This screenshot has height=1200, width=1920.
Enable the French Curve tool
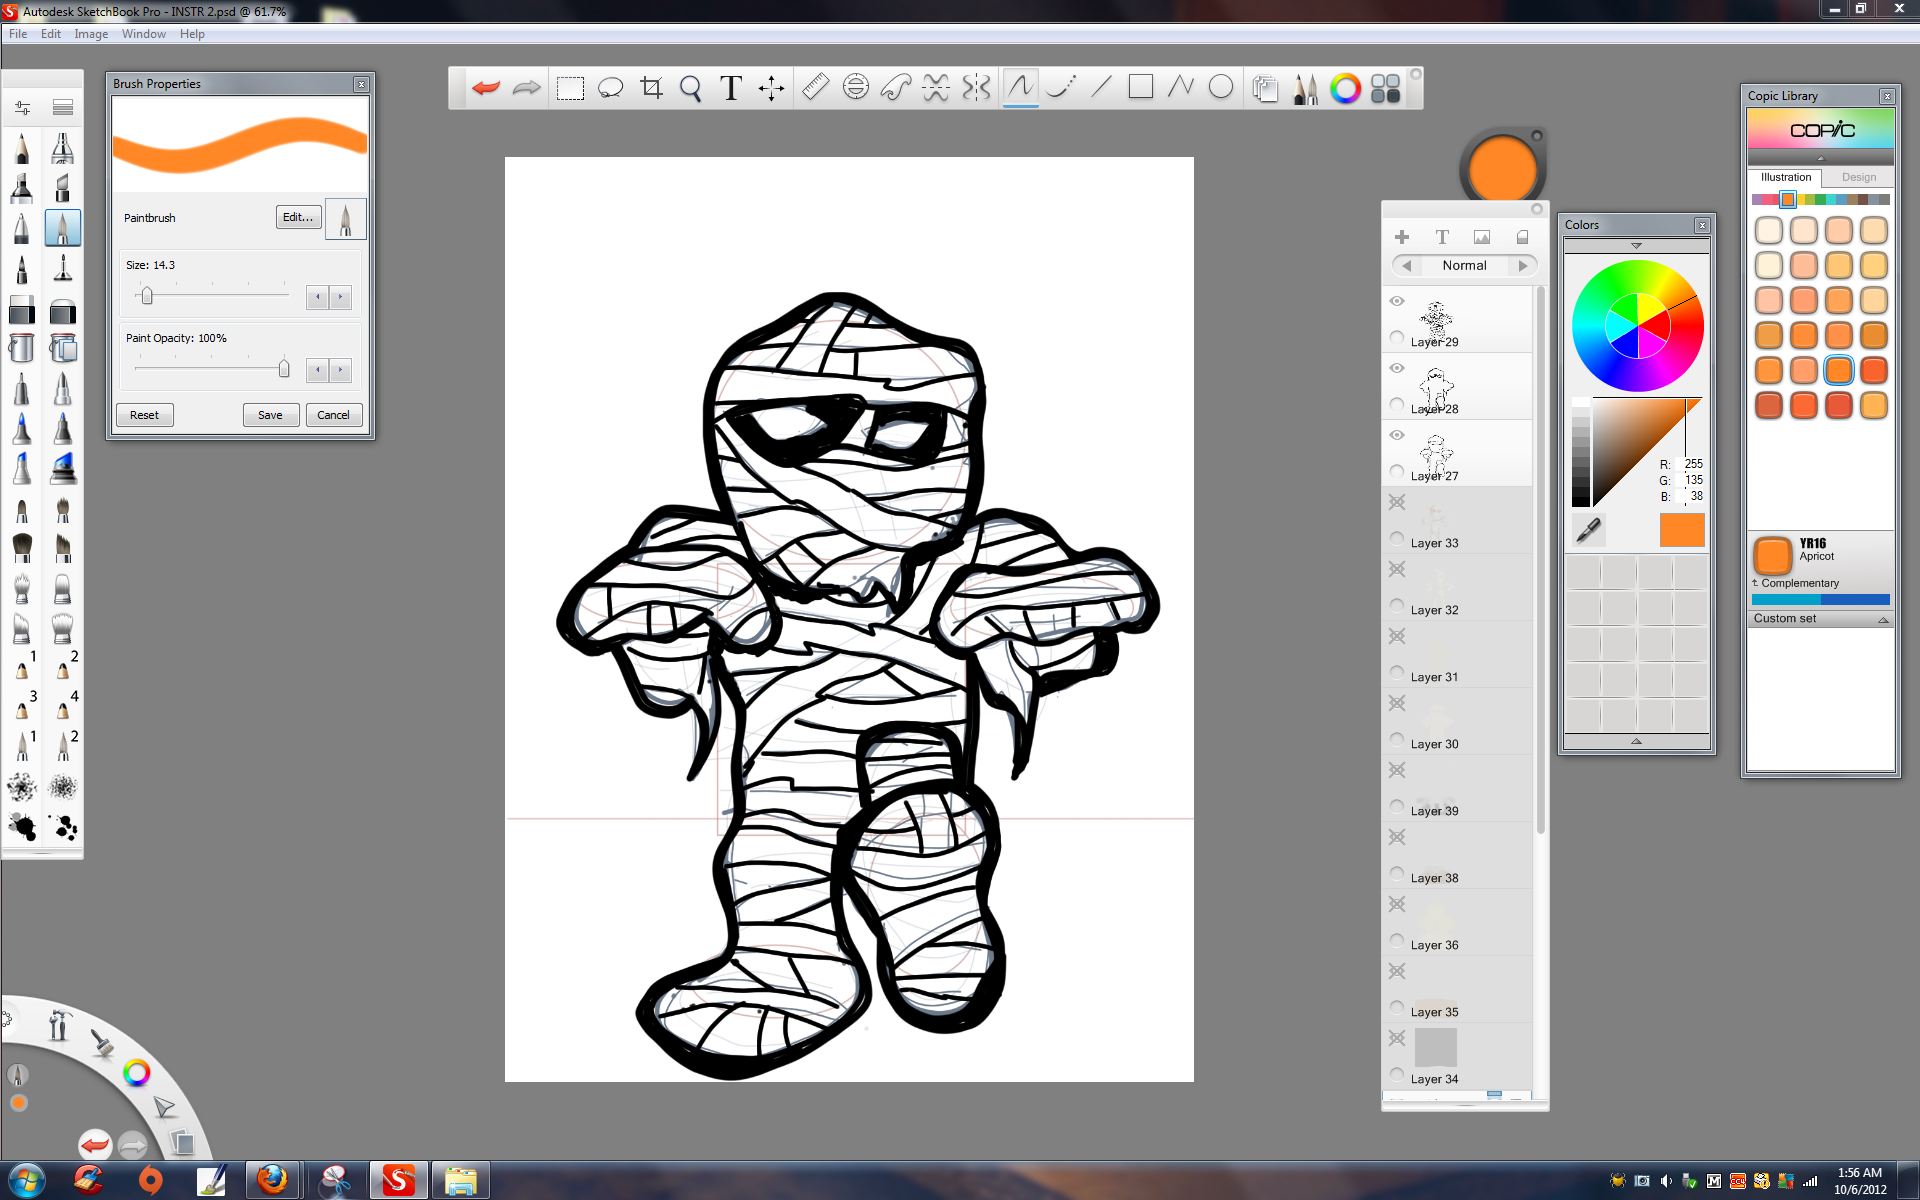(x=895, y=88)
